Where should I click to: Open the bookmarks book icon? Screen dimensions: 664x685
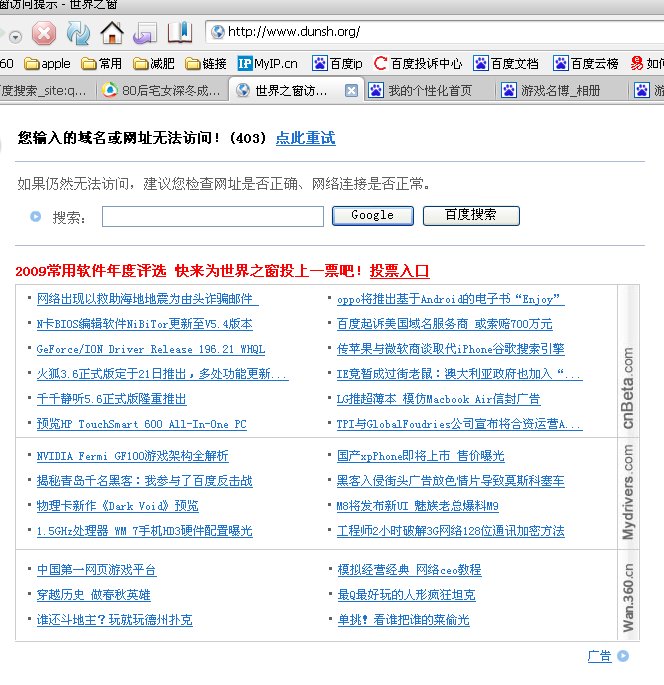pos(180,32)
